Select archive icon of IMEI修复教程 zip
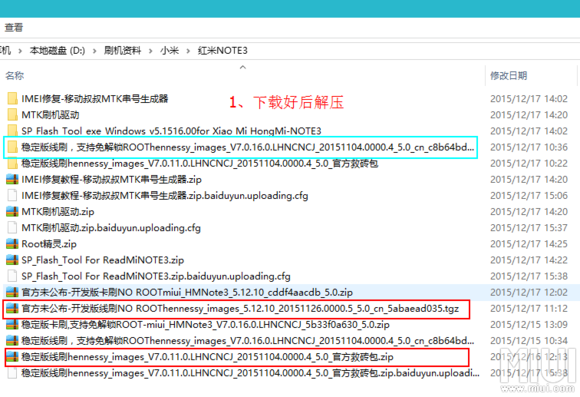580x397 pixels. (12, 179)
